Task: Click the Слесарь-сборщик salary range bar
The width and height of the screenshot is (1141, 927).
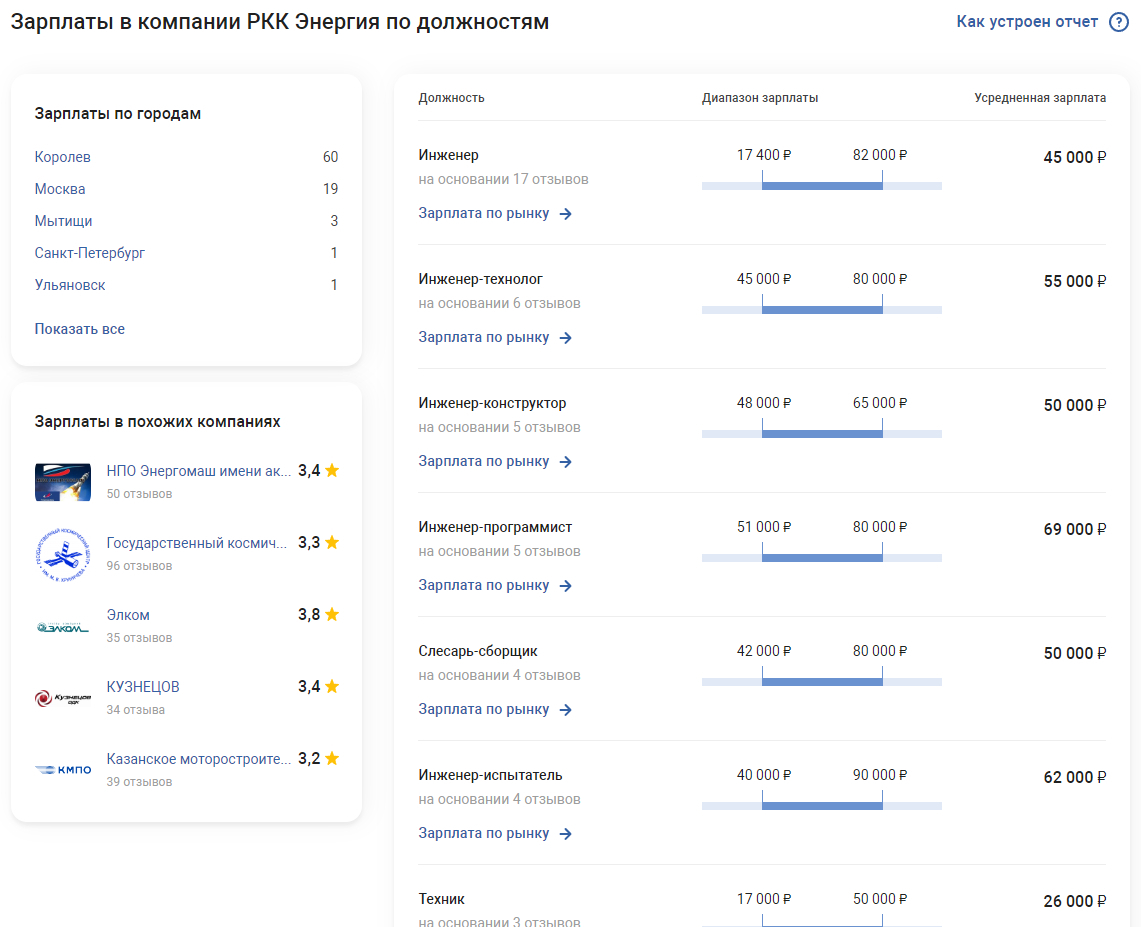Action: (822, 681)
